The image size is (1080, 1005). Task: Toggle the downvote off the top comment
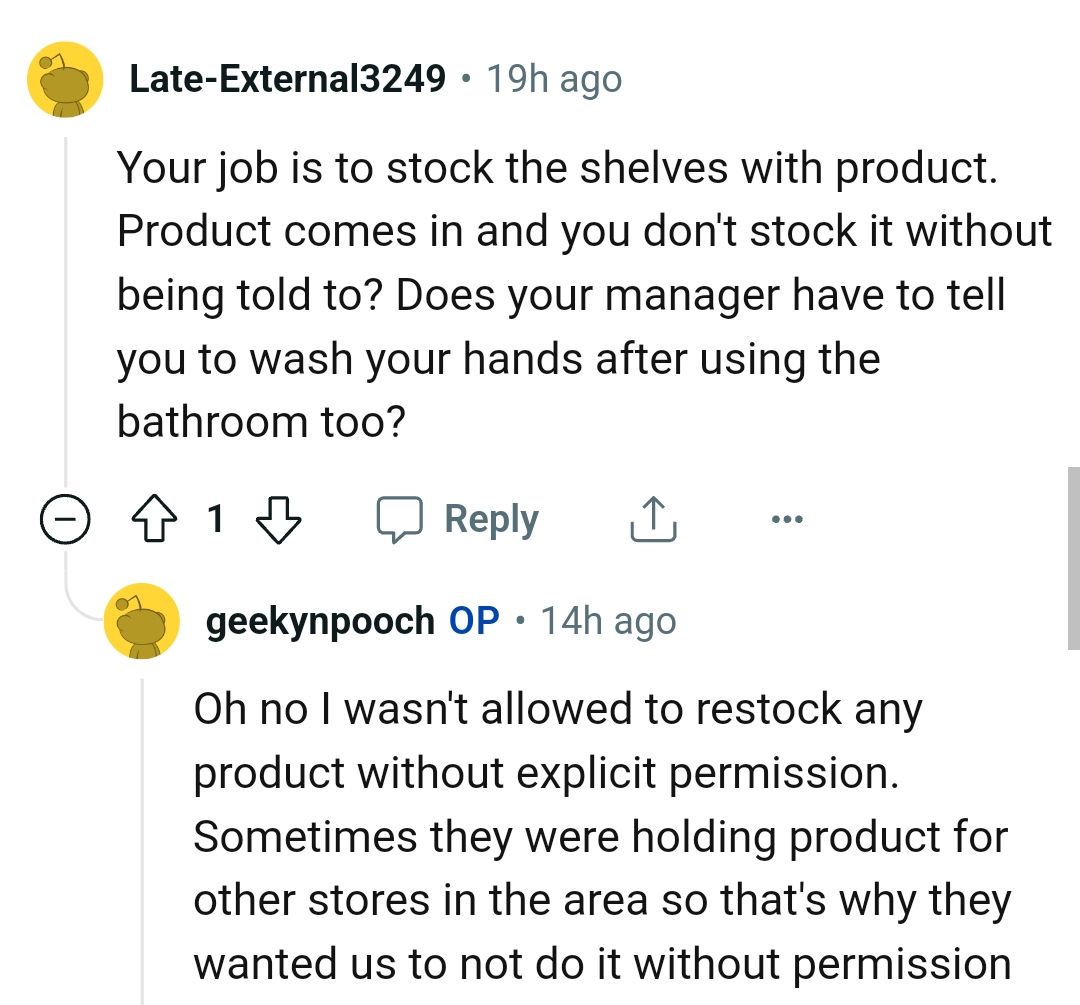point(278,518)
